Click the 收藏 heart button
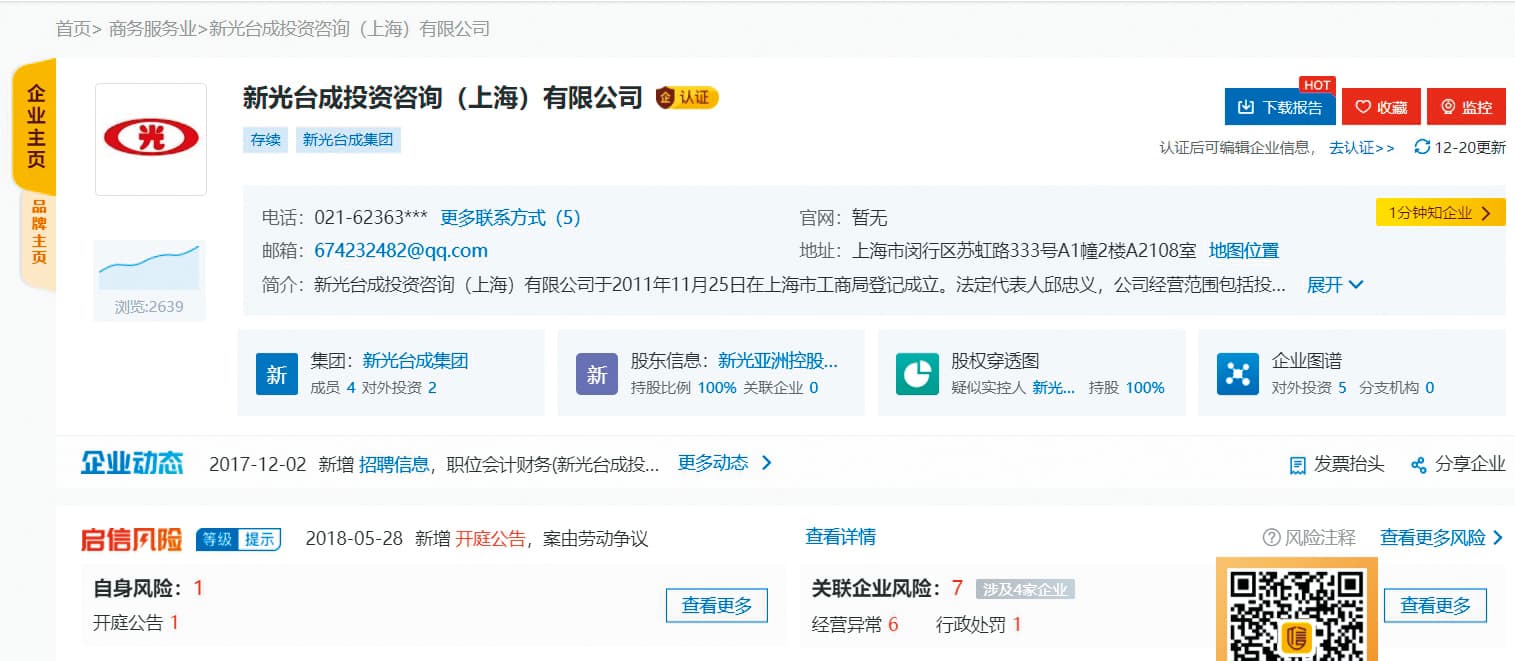 tap(1381, 107)
